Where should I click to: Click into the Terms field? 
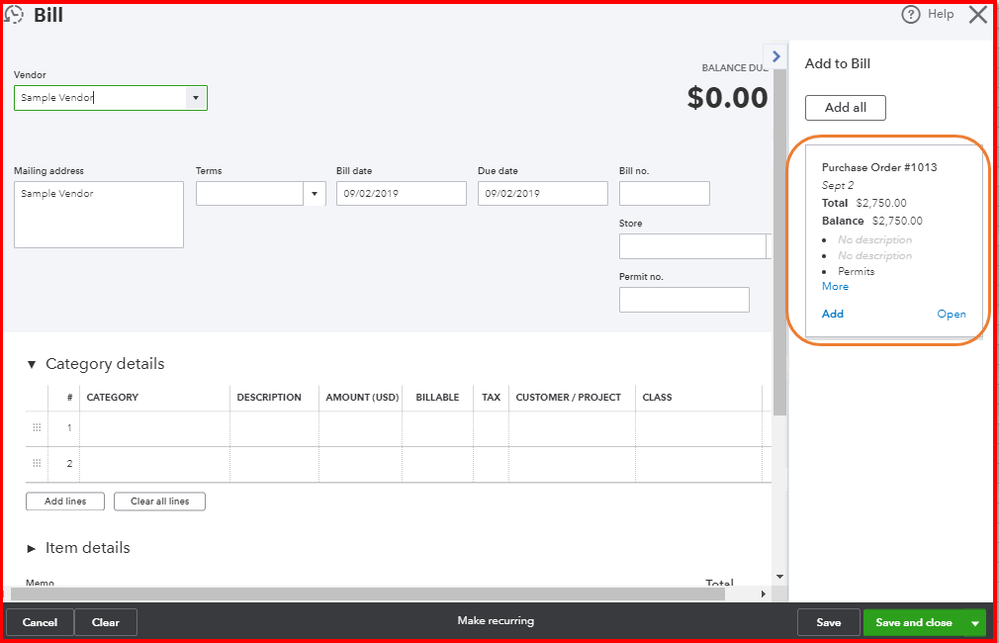pos(250,194)
